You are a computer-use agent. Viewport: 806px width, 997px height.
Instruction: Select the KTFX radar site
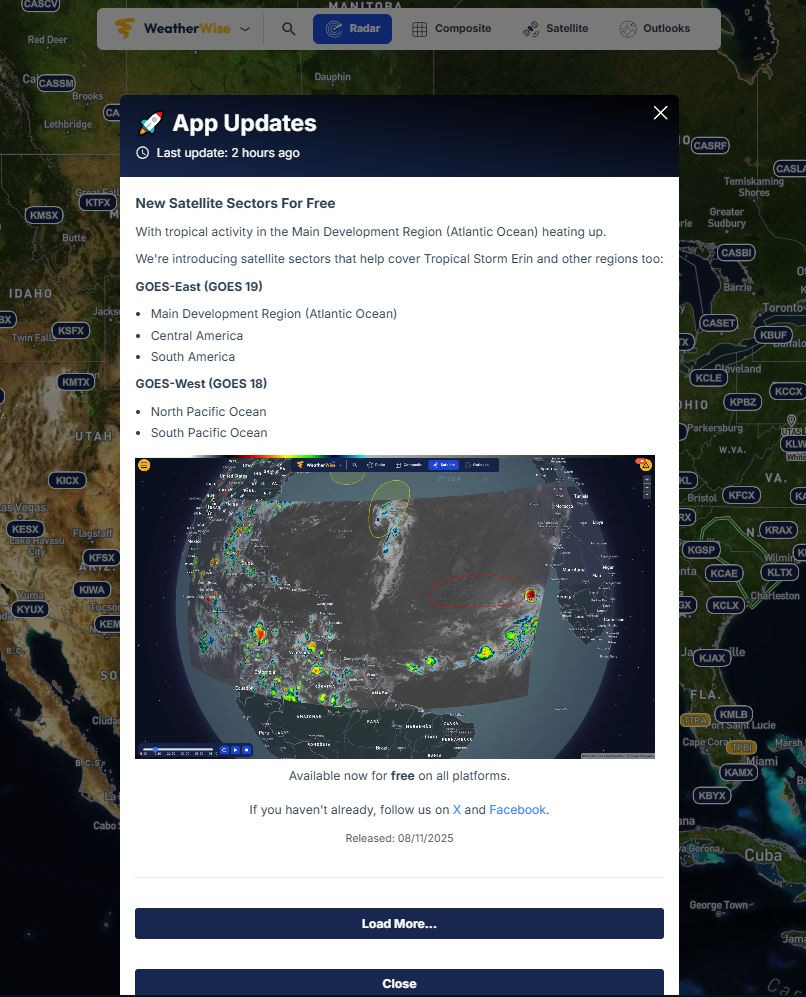pos(98,202)
